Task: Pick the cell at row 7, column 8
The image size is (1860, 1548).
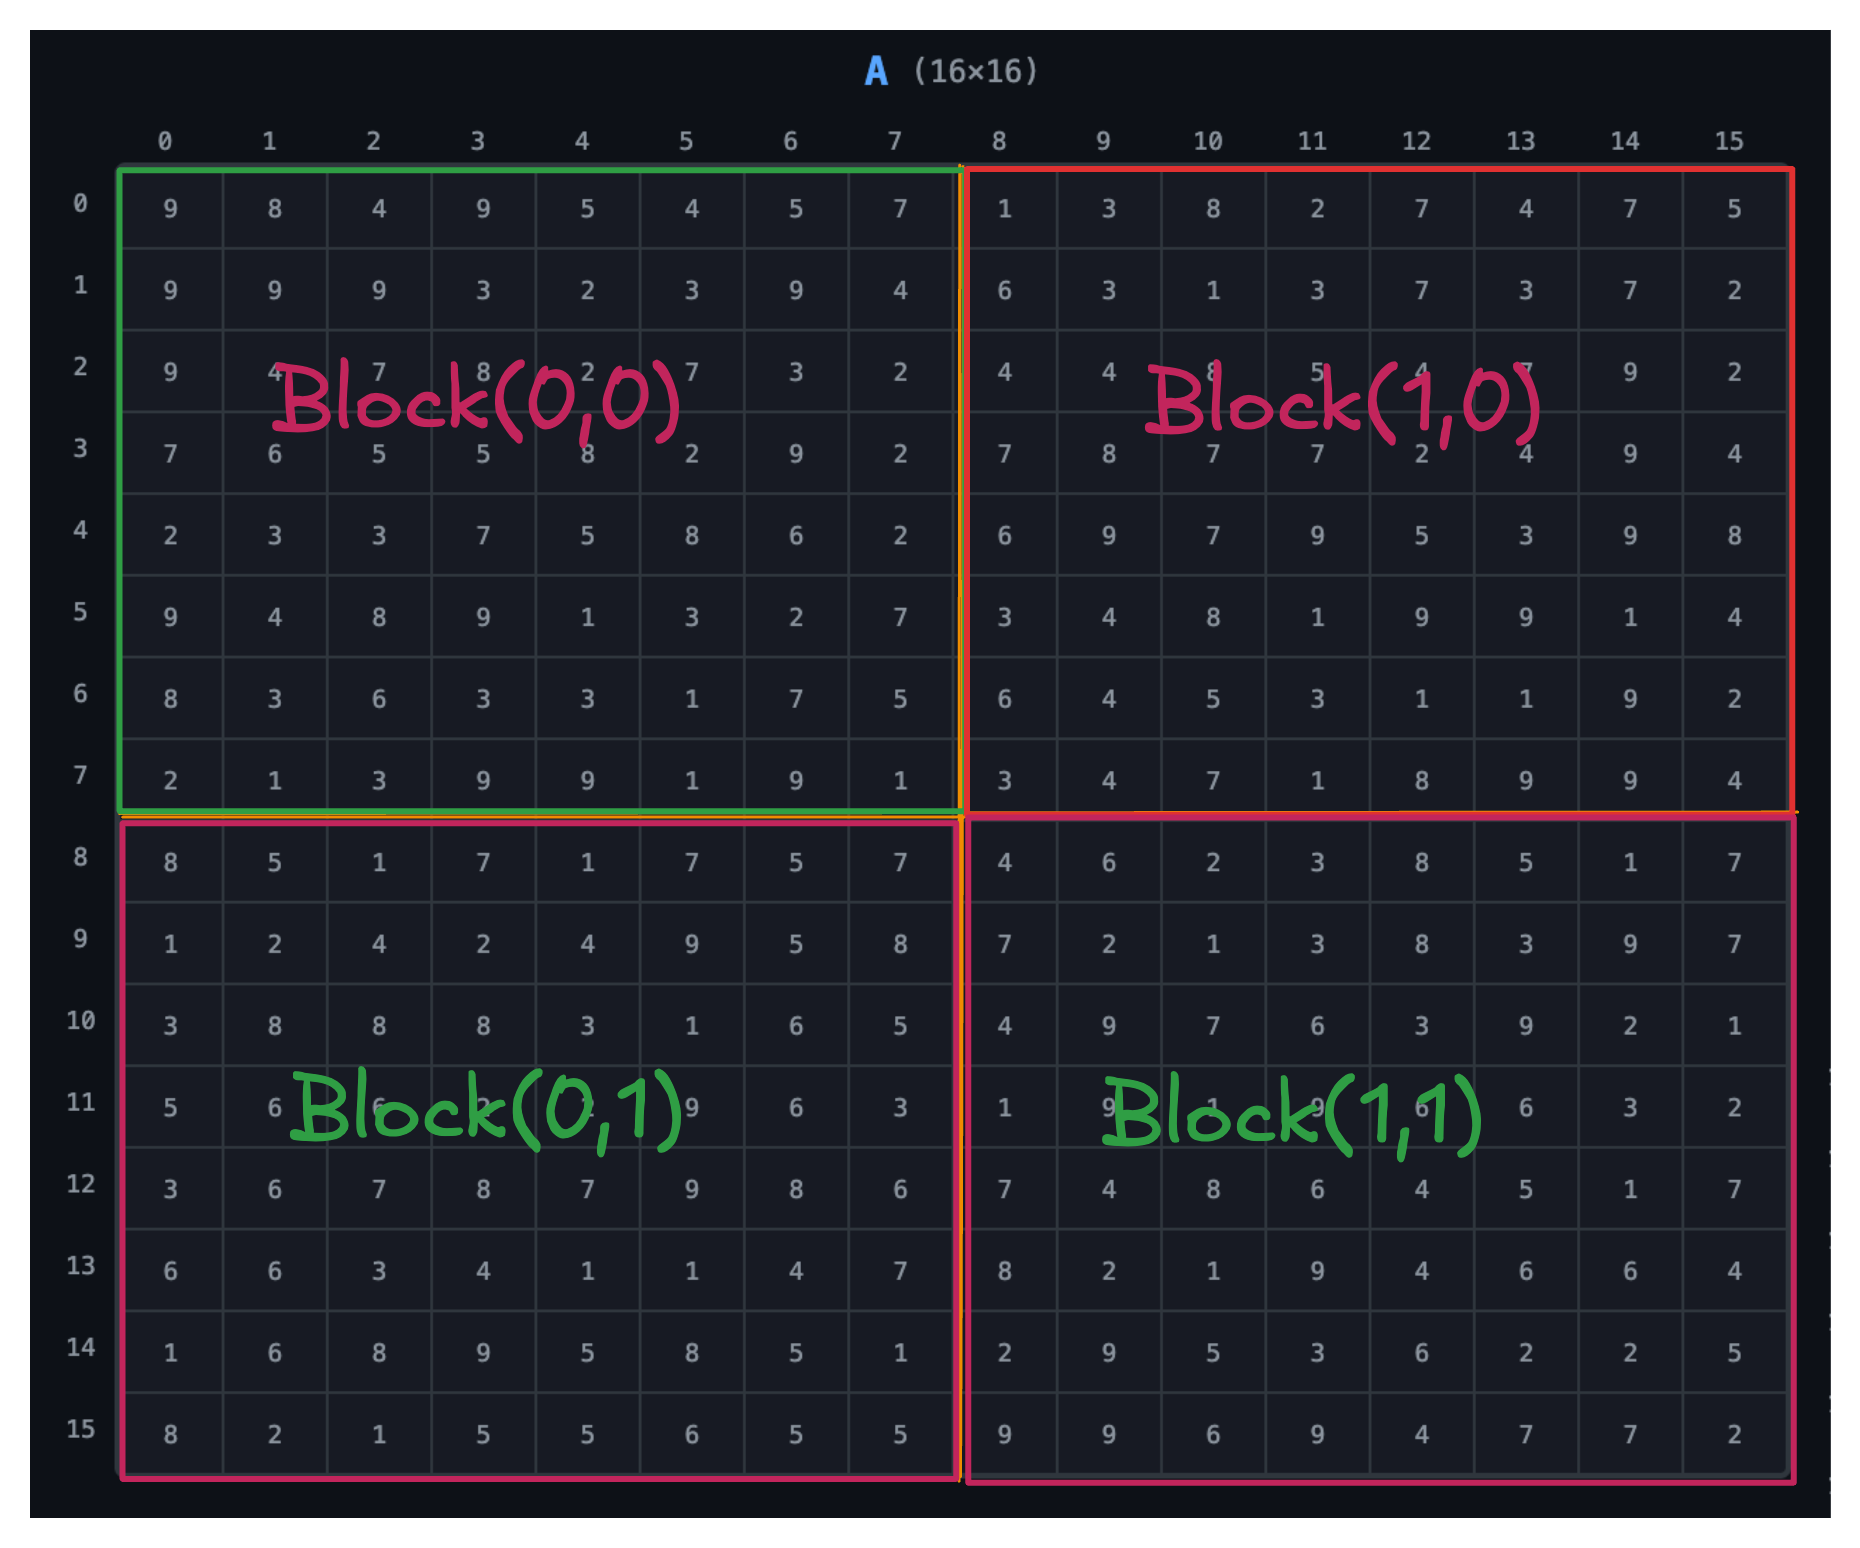Action: pos(1004,780)
